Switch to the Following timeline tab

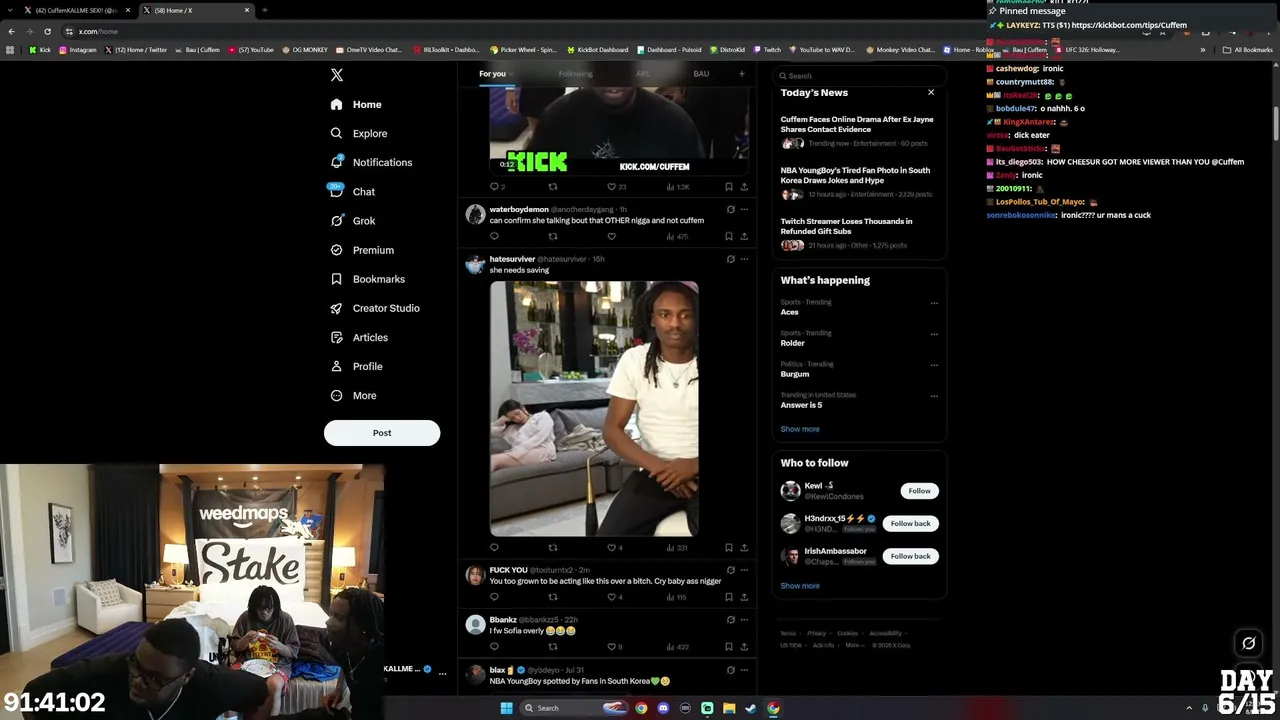point(576,73)
